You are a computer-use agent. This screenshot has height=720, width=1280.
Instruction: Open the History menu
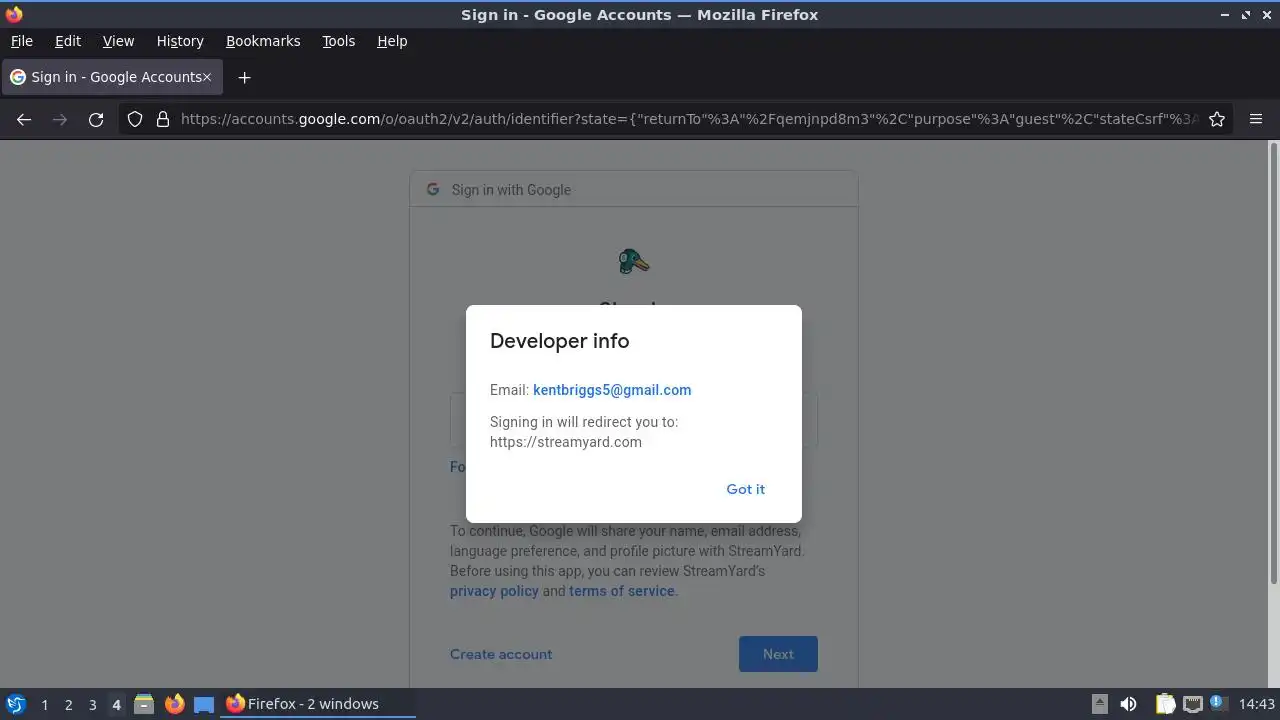coord(180,41)
